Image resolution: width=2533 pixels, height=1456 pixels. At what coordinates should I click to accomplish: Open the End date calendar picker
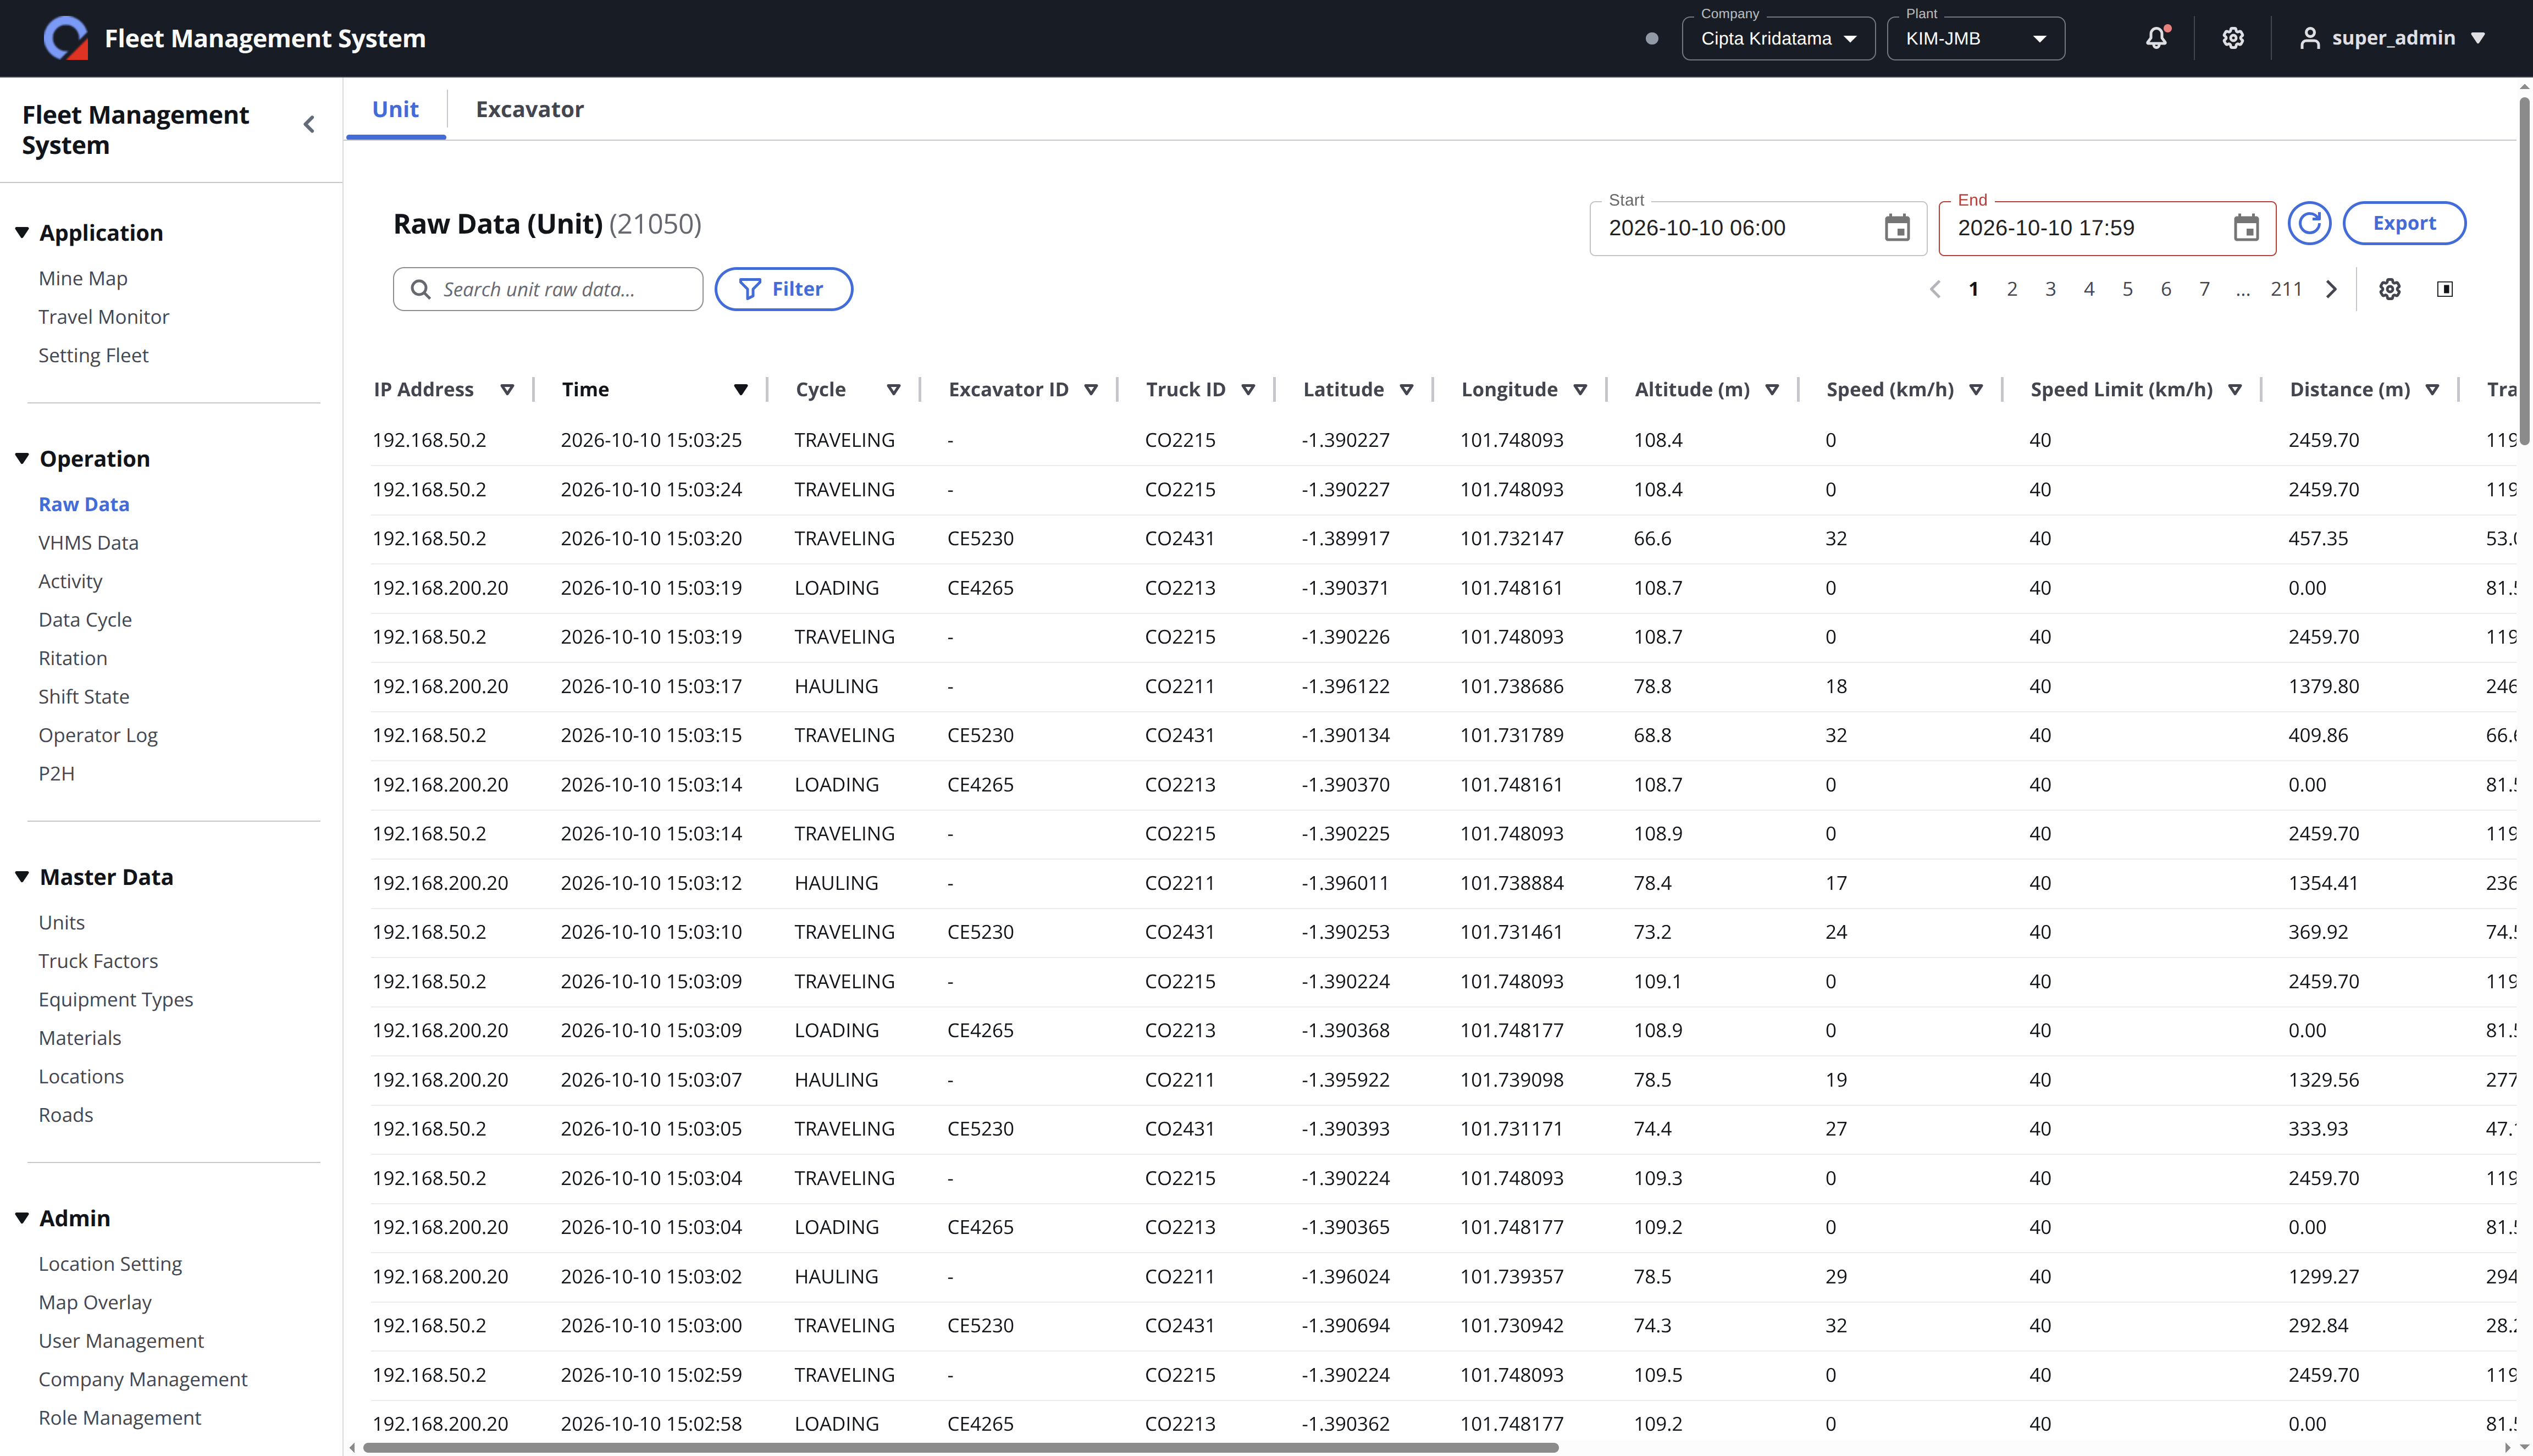pyautogui.click(x=2246, y=228)
